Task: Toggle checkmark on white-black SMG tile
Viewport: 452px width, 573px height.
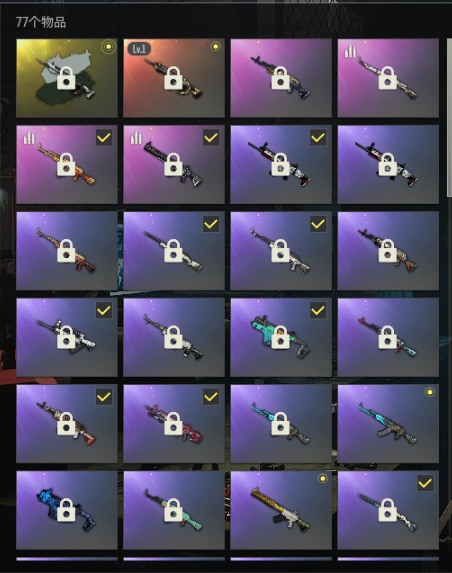Action: [104, 310]
